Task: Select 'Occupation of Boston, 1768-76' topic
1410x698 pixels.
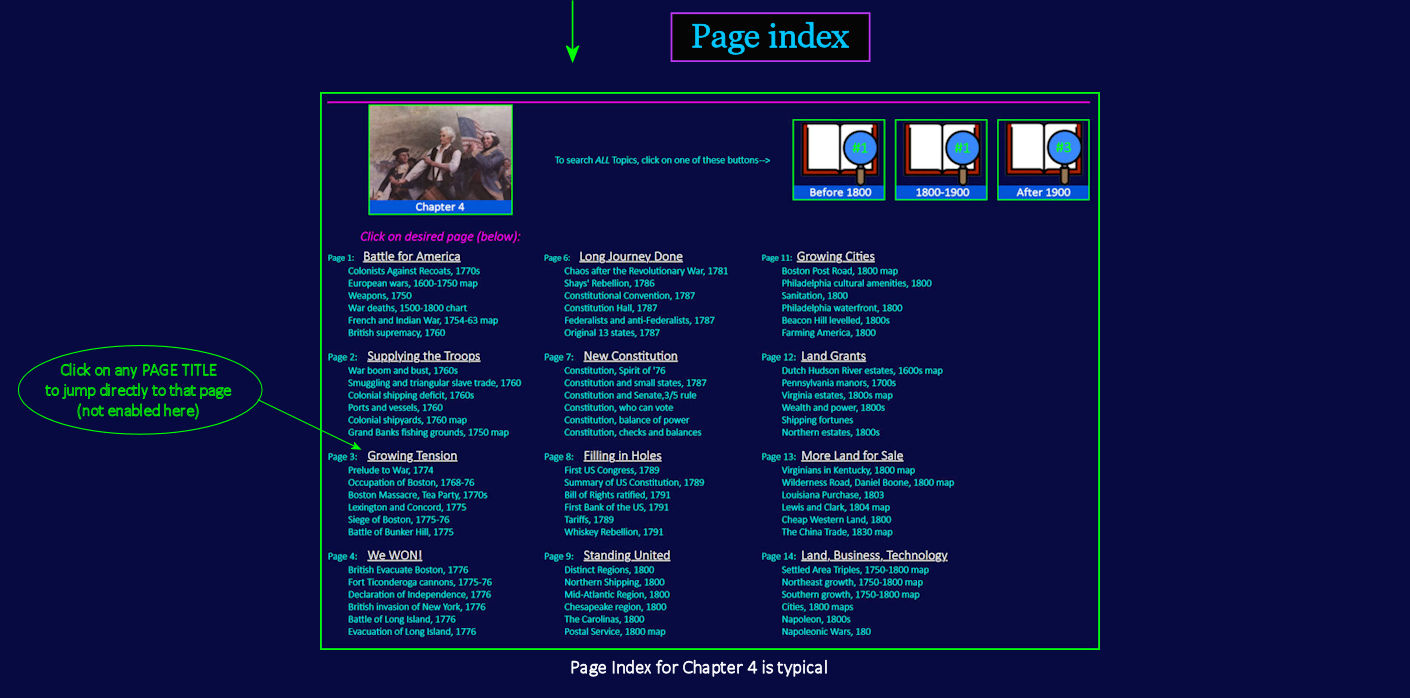Action: 411,482
